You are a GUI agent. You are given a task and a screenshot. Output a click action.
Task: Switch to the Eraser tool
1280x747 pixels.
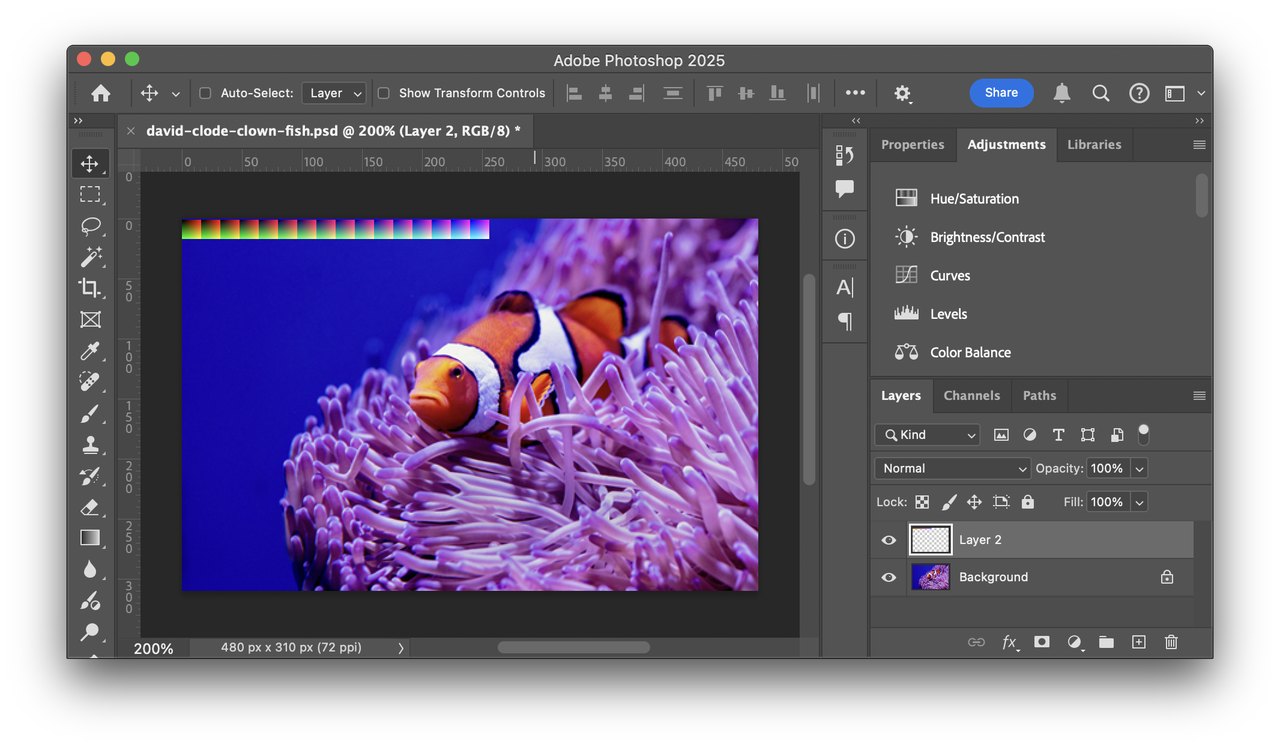(90, 507)
